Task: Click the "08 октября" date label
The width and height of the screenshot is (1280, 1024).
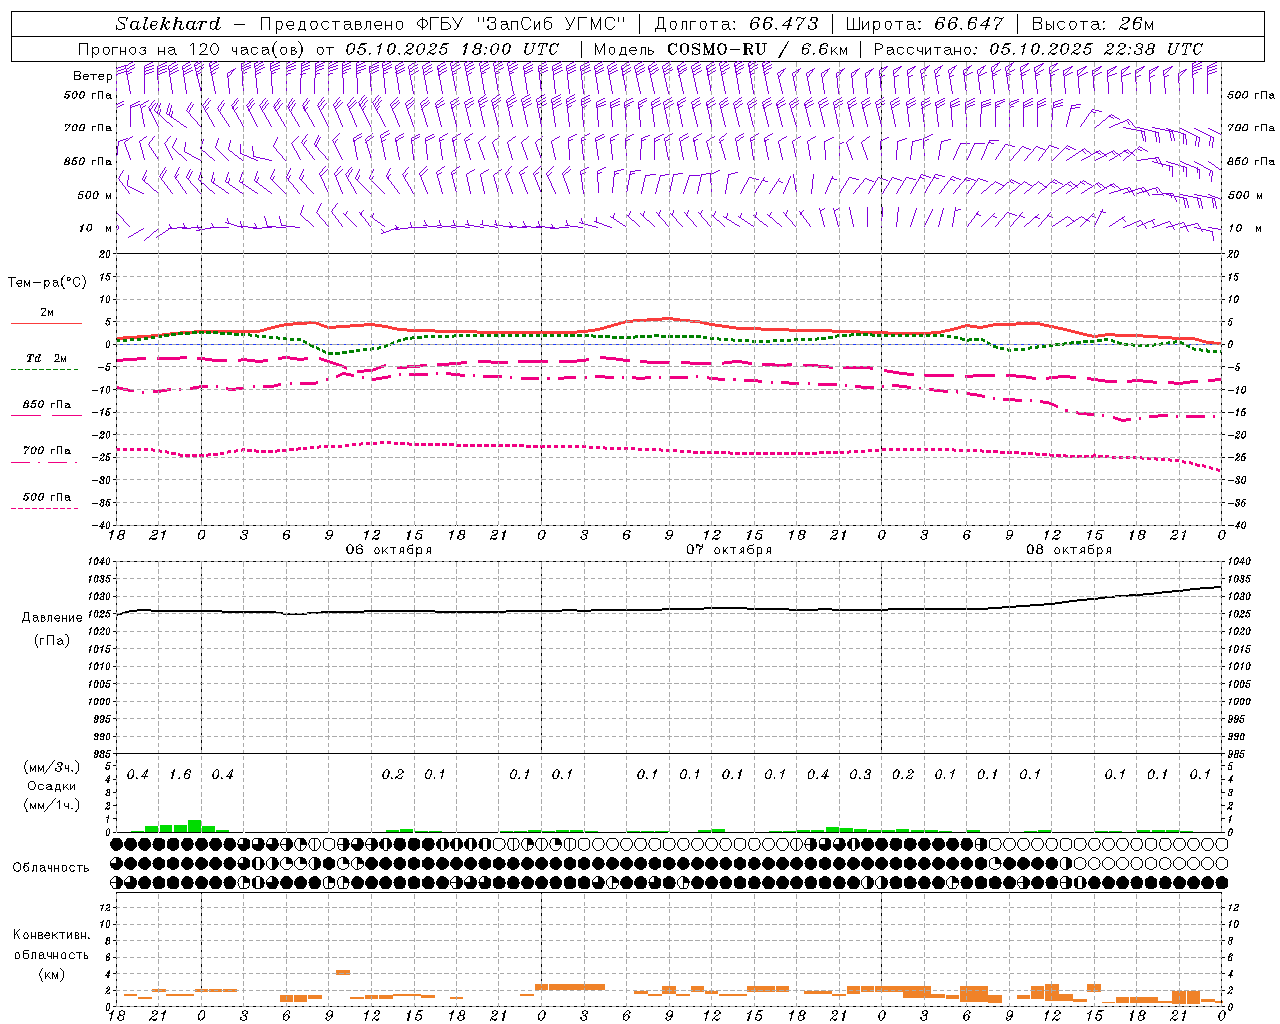Action: pos(1069,550)
